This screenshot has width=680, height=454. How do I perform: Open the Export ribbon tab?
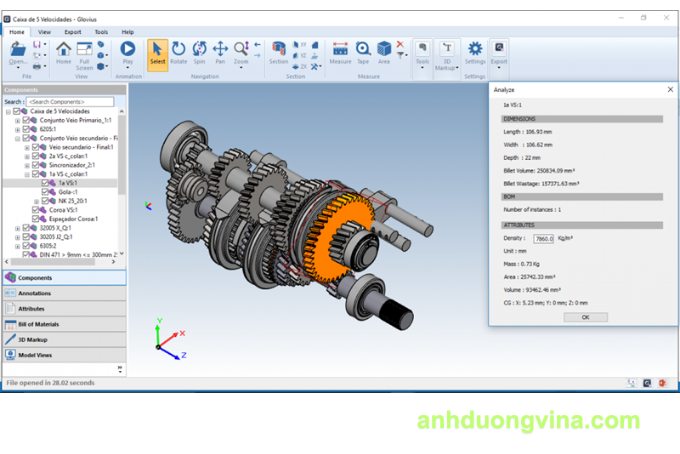72,31
